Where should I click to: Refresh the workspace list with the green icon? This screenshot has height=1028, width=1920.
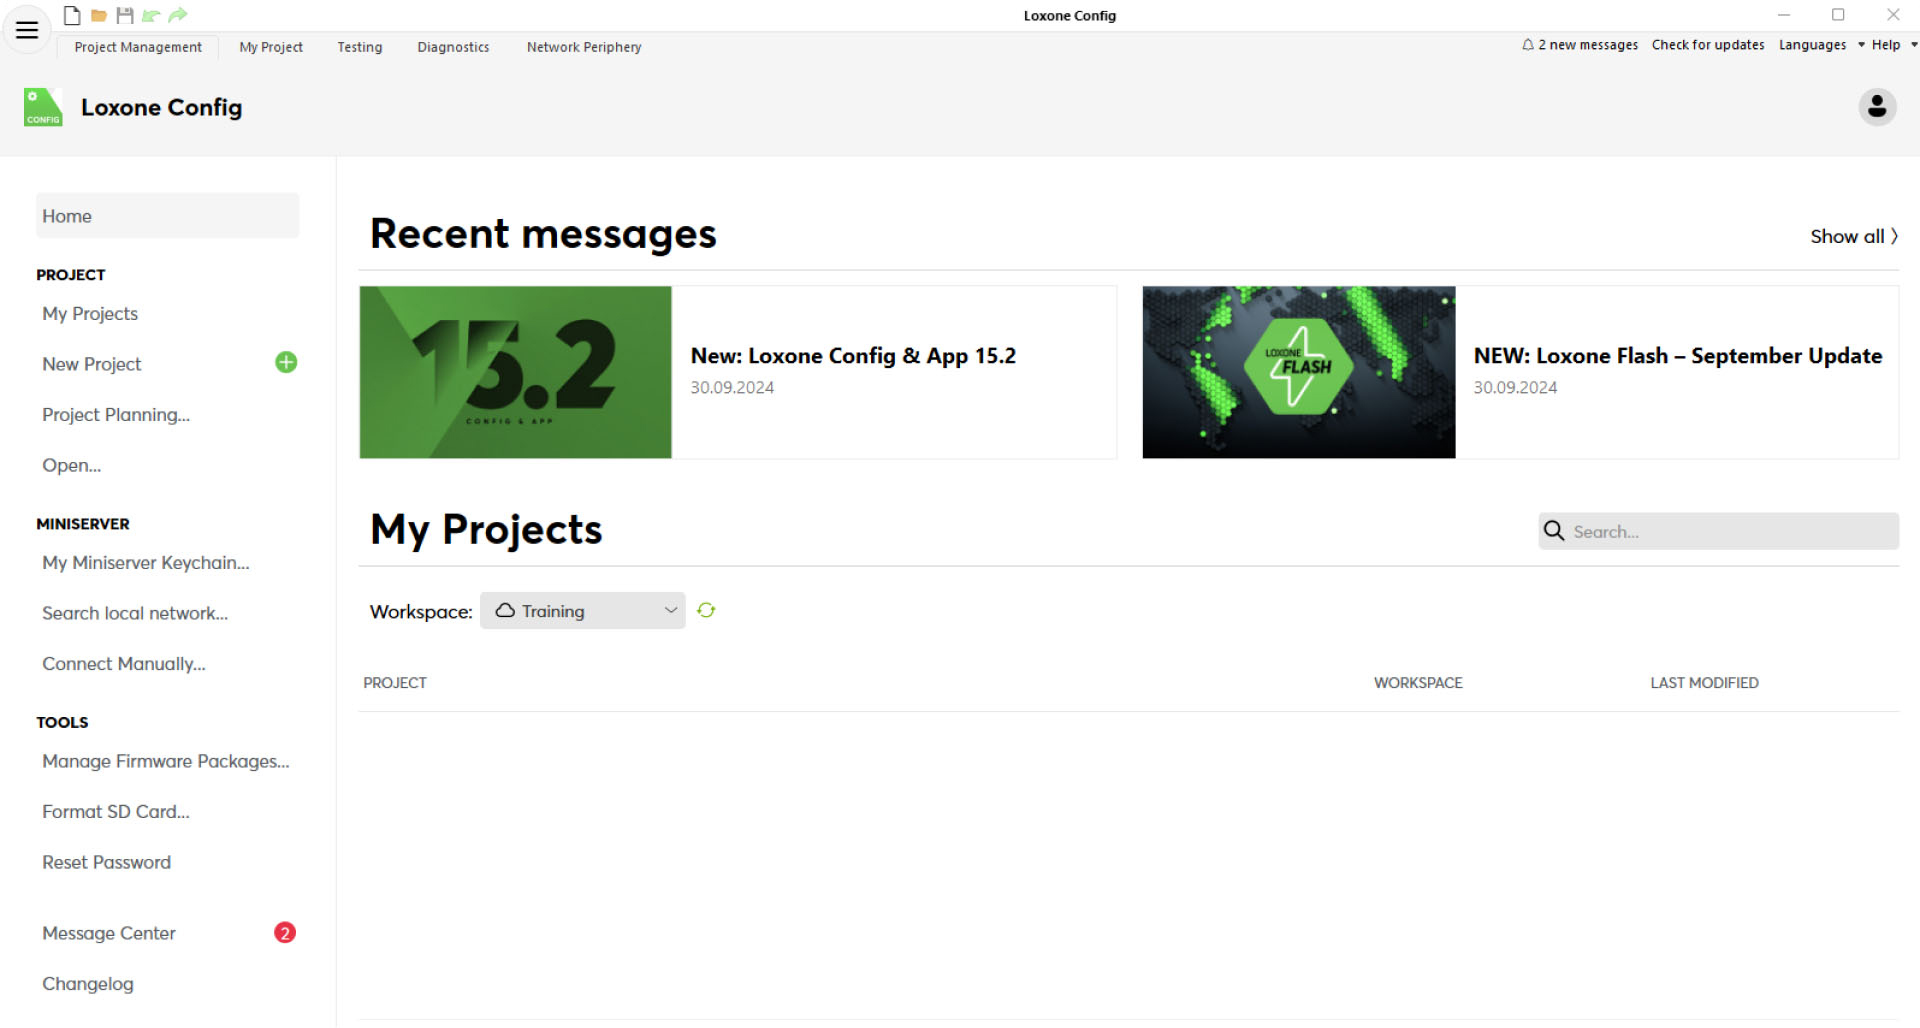pyautogui.click(x=707, y=610)
